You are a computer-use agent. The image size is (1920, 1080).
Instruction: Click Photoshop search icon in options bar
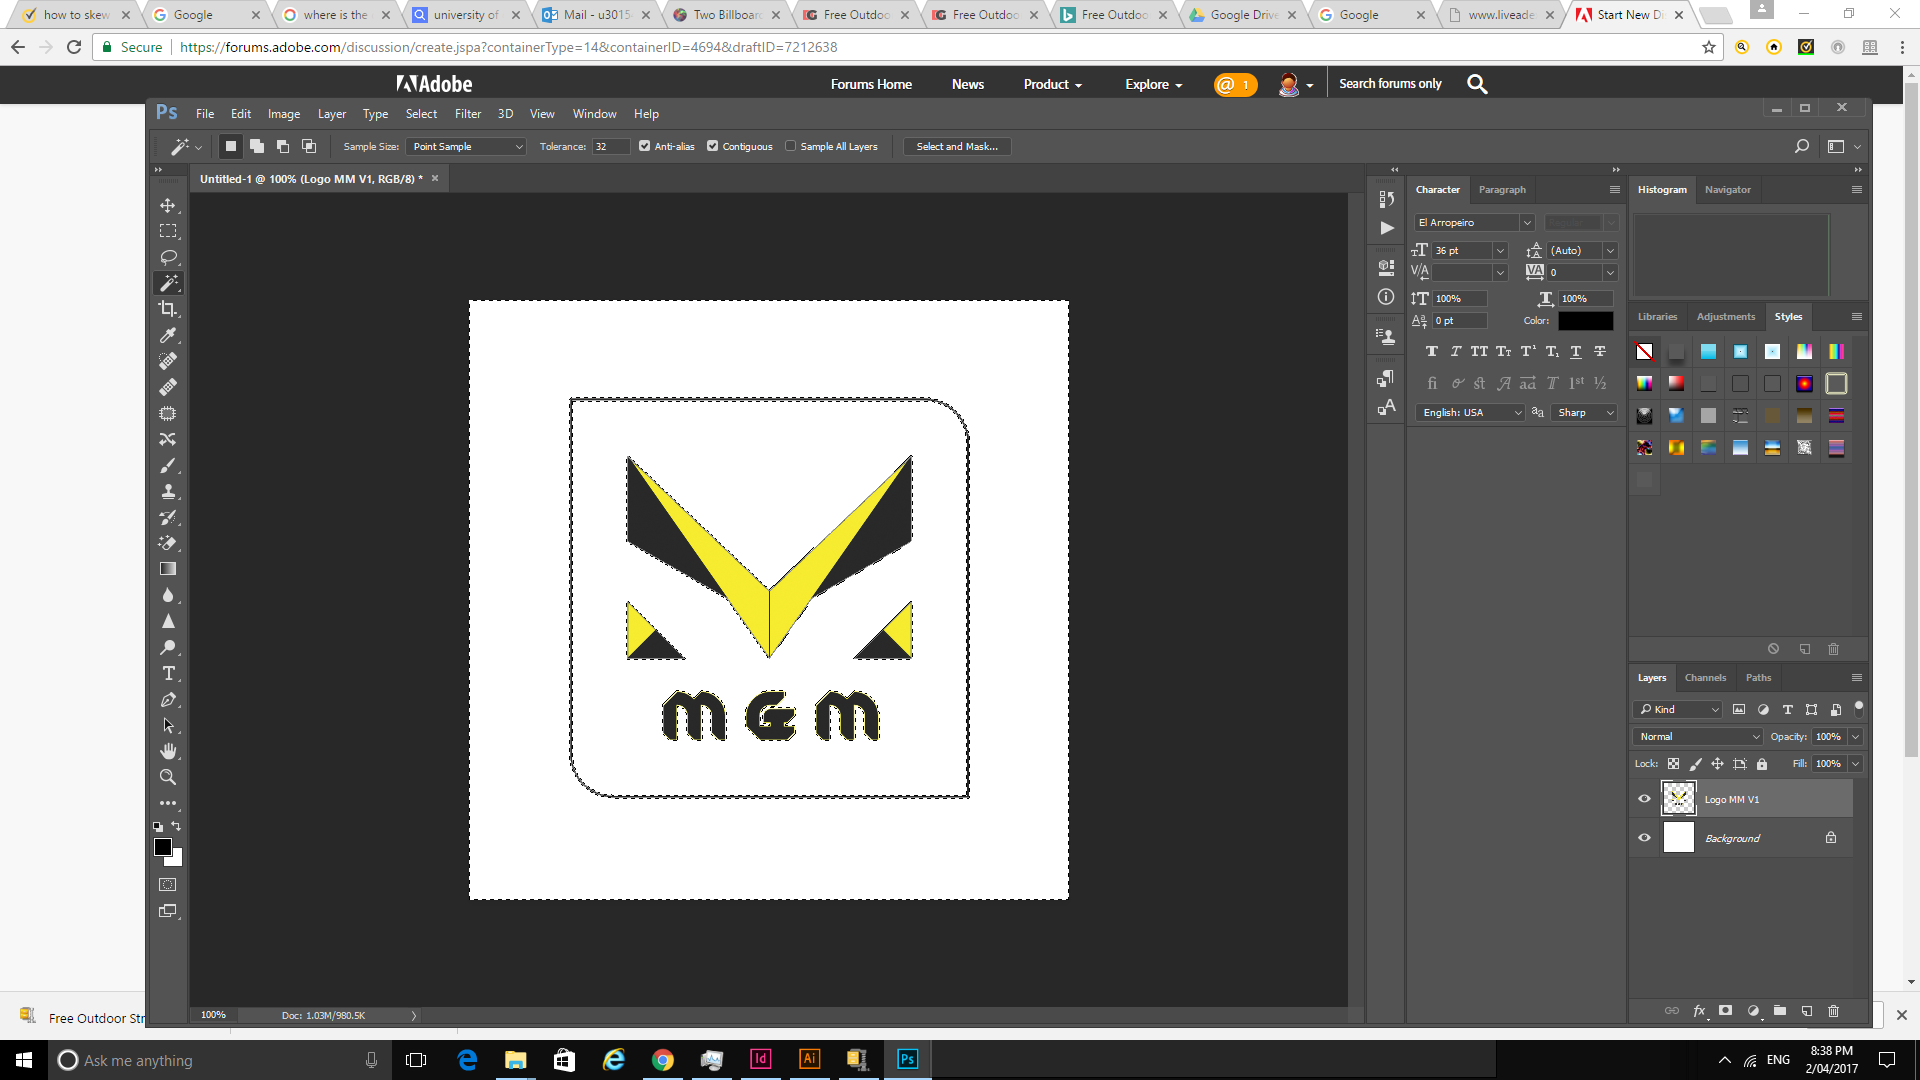coord(1802,146)
